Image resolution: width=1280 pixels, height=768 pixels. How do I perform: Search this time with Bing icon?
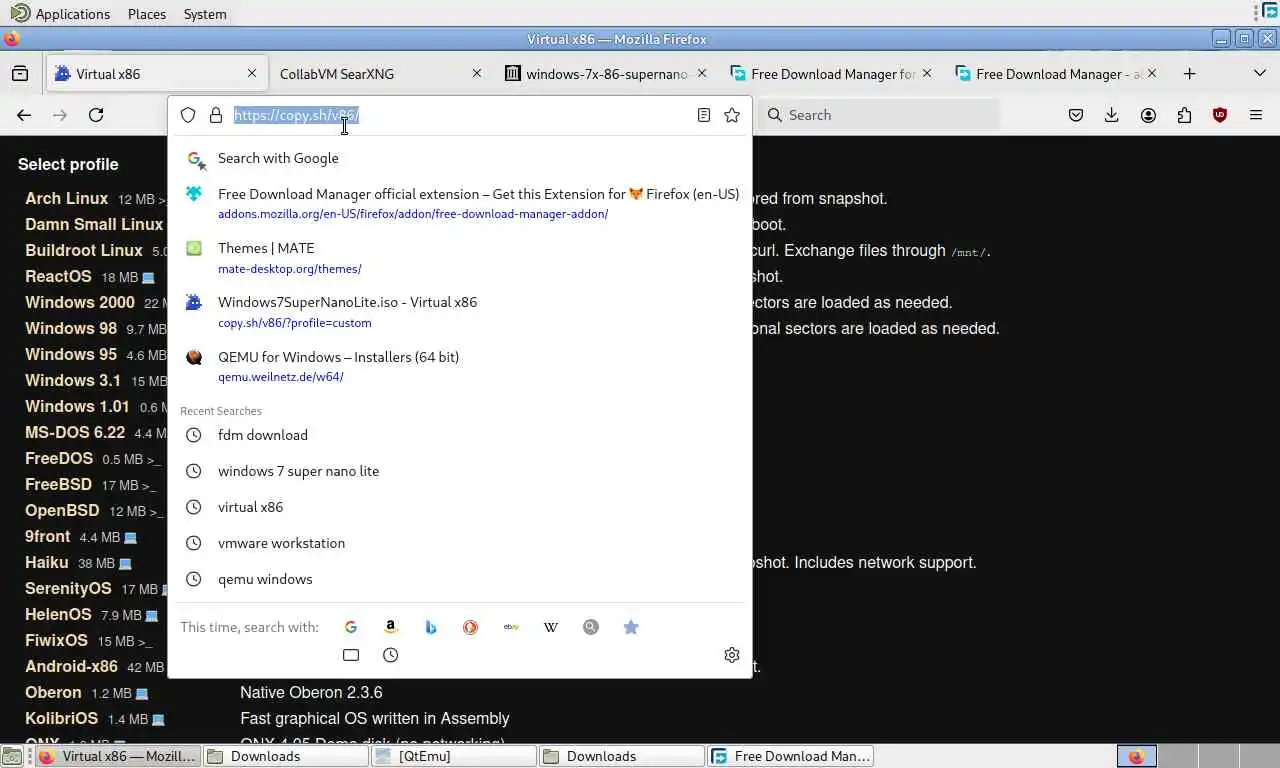pyautogui.click(x=431, y=627)
